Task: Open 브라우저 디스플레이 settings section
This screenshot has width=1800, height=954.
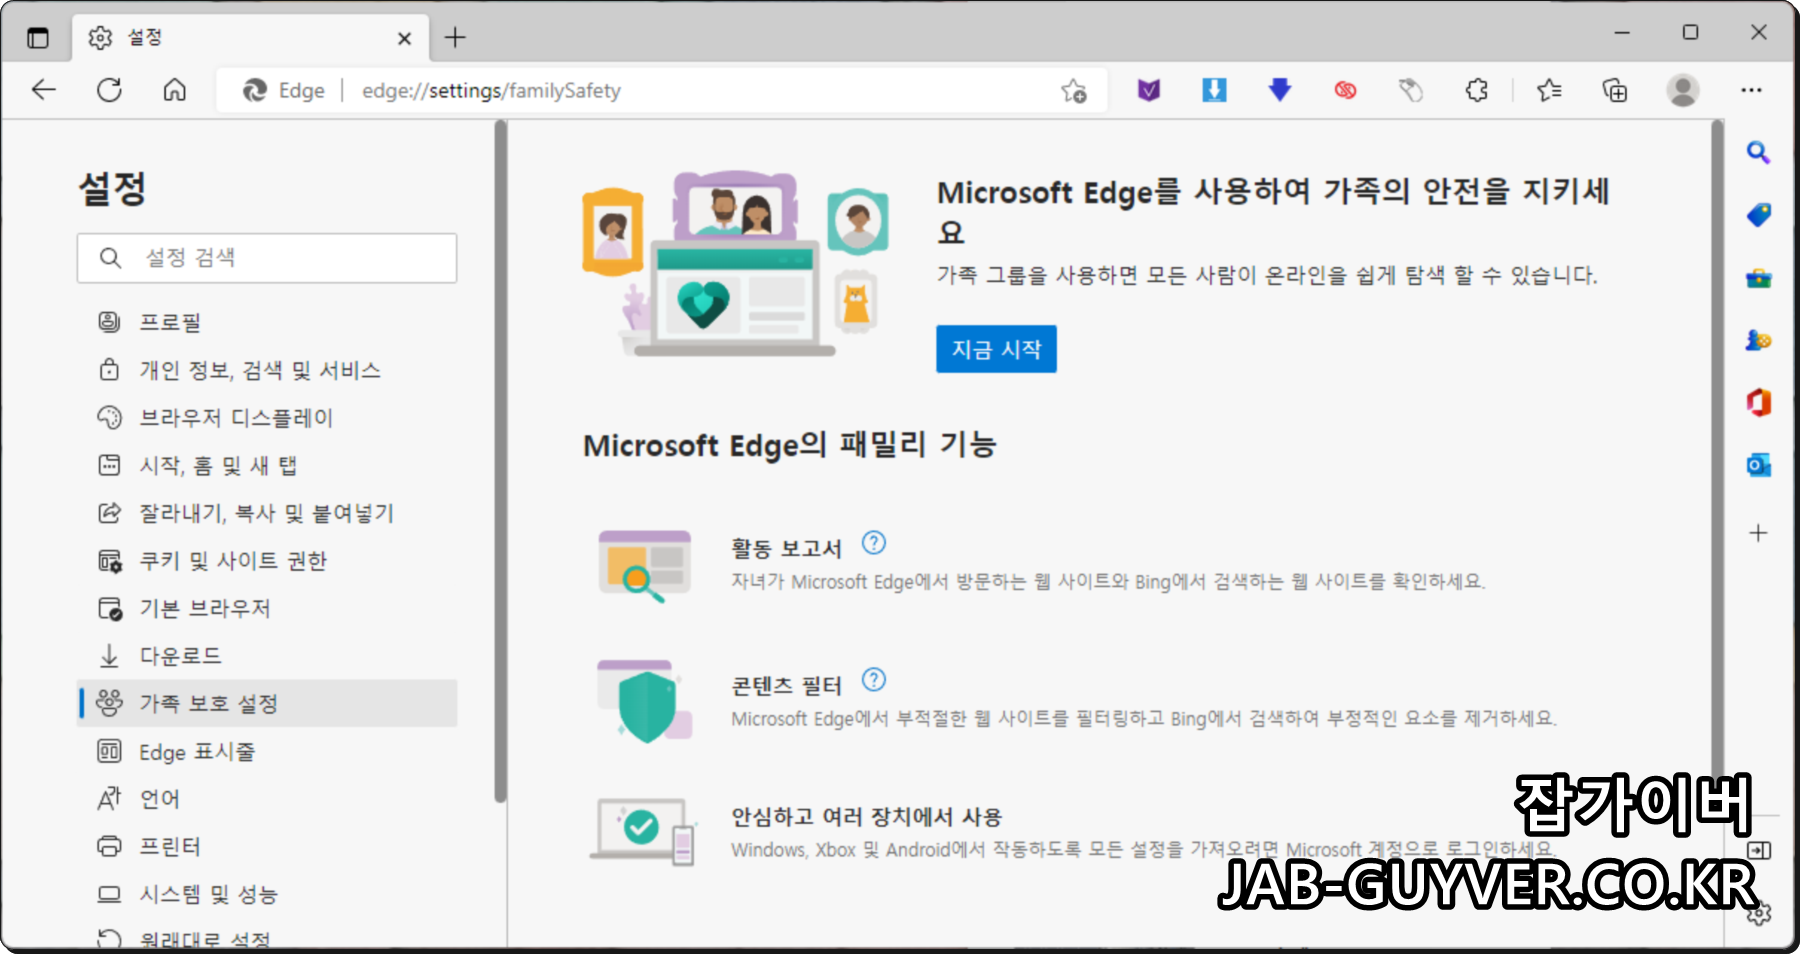Action: click(267, 417)
